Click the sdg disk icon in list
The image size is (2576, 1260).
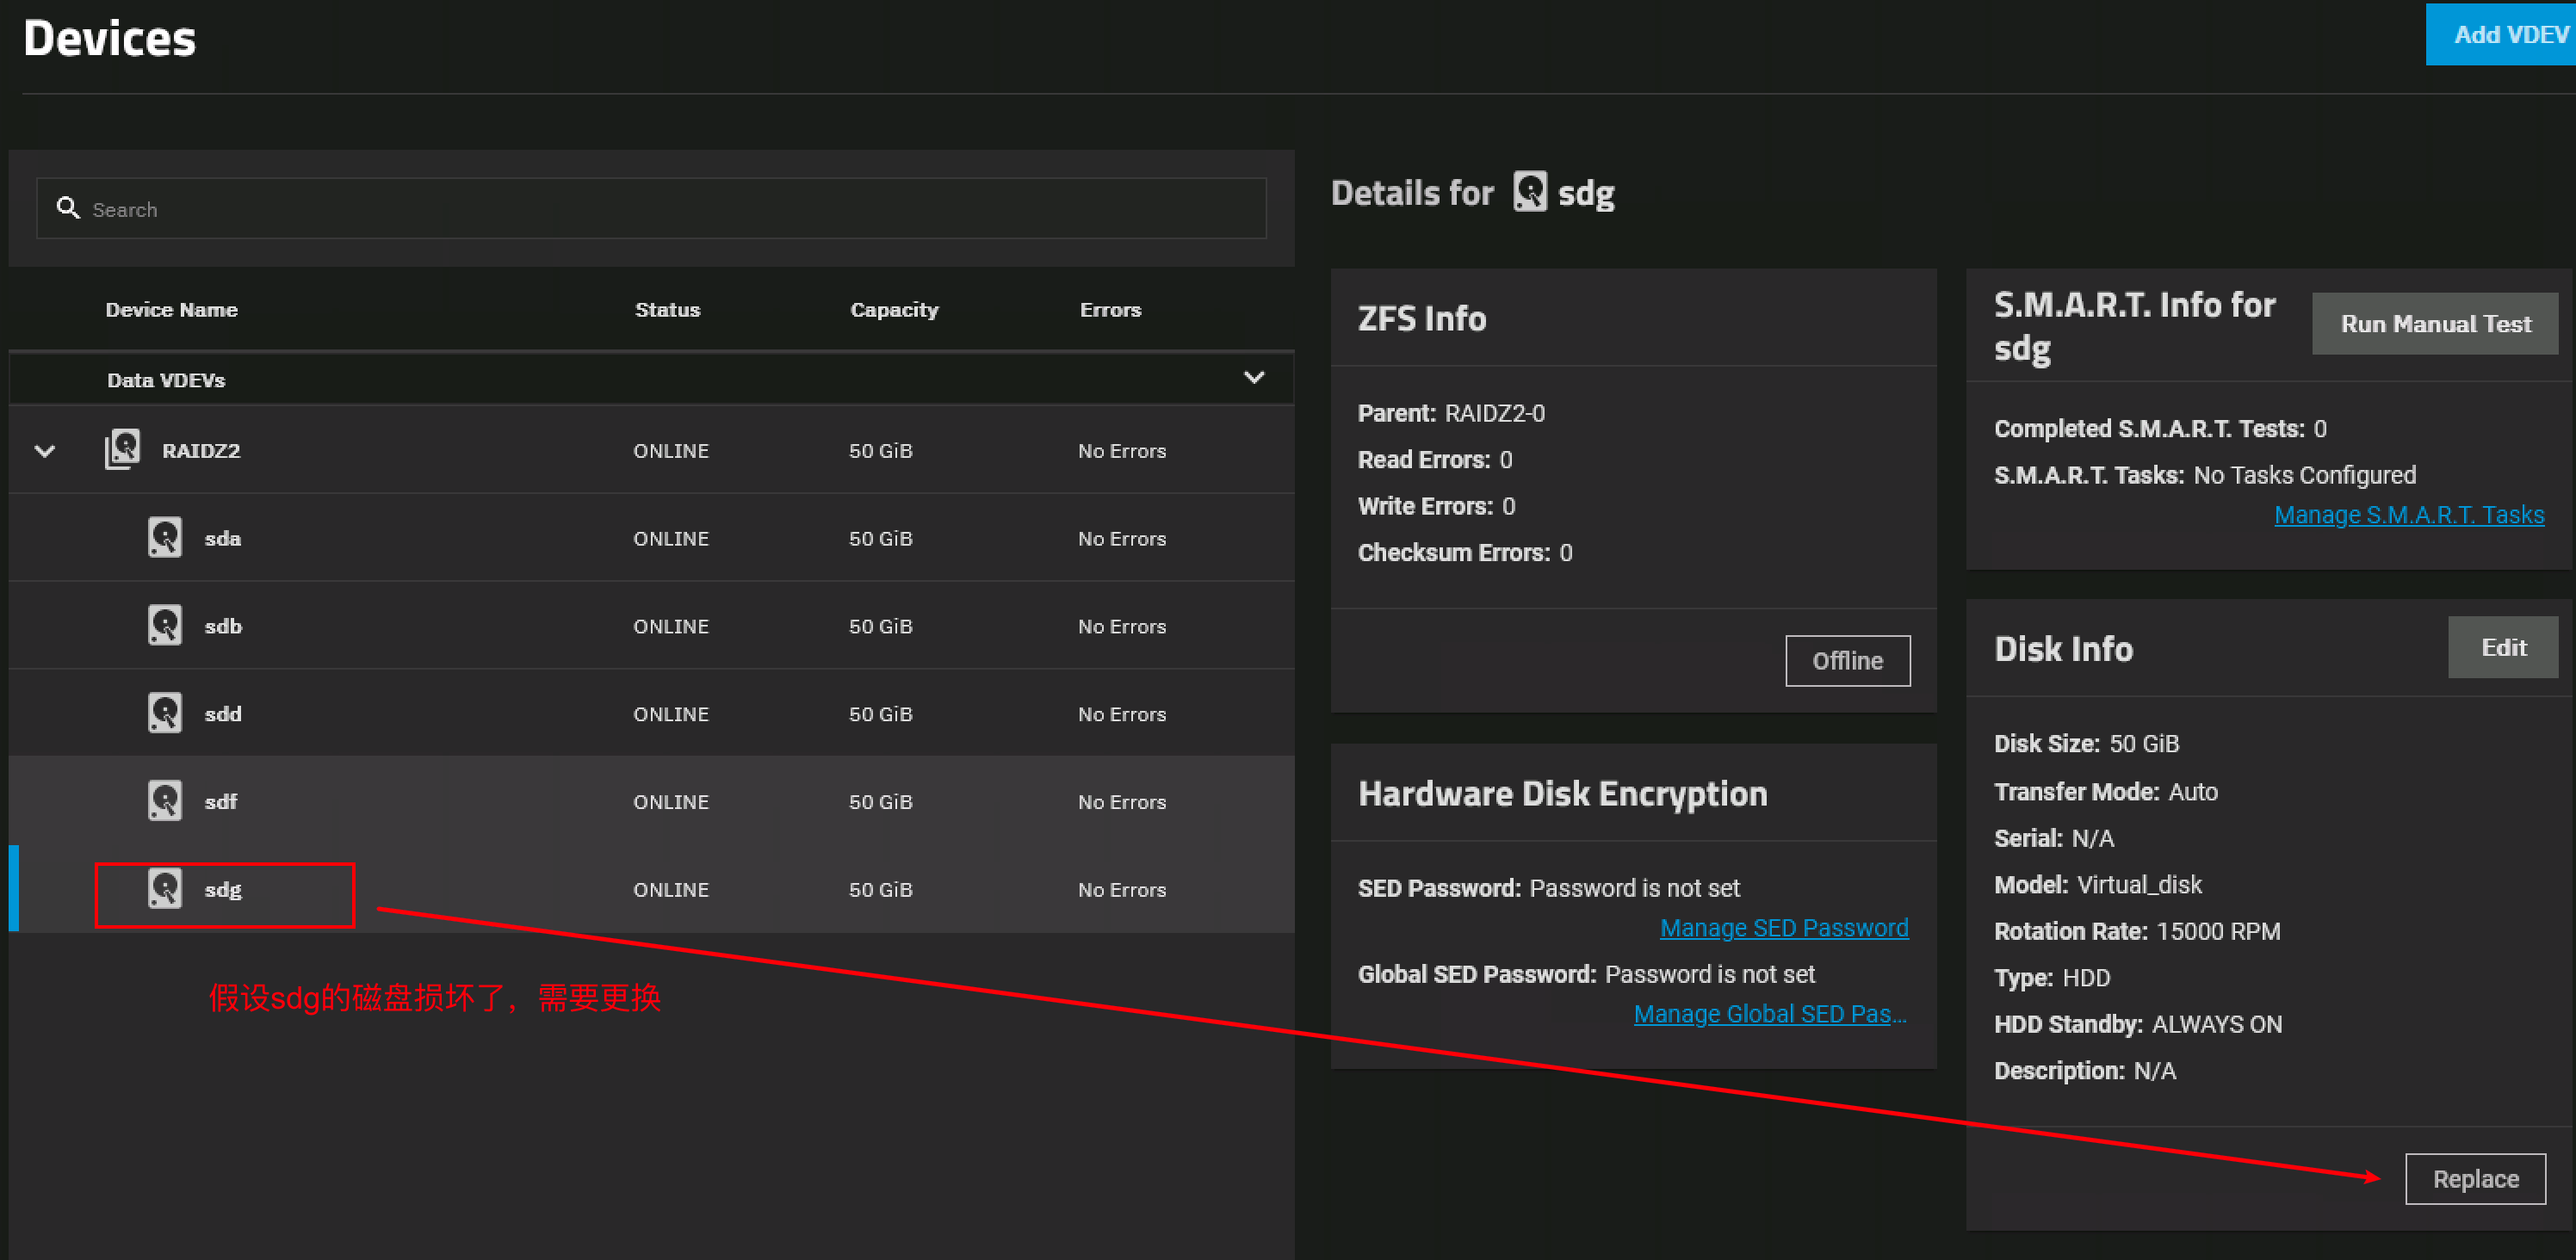165,888
